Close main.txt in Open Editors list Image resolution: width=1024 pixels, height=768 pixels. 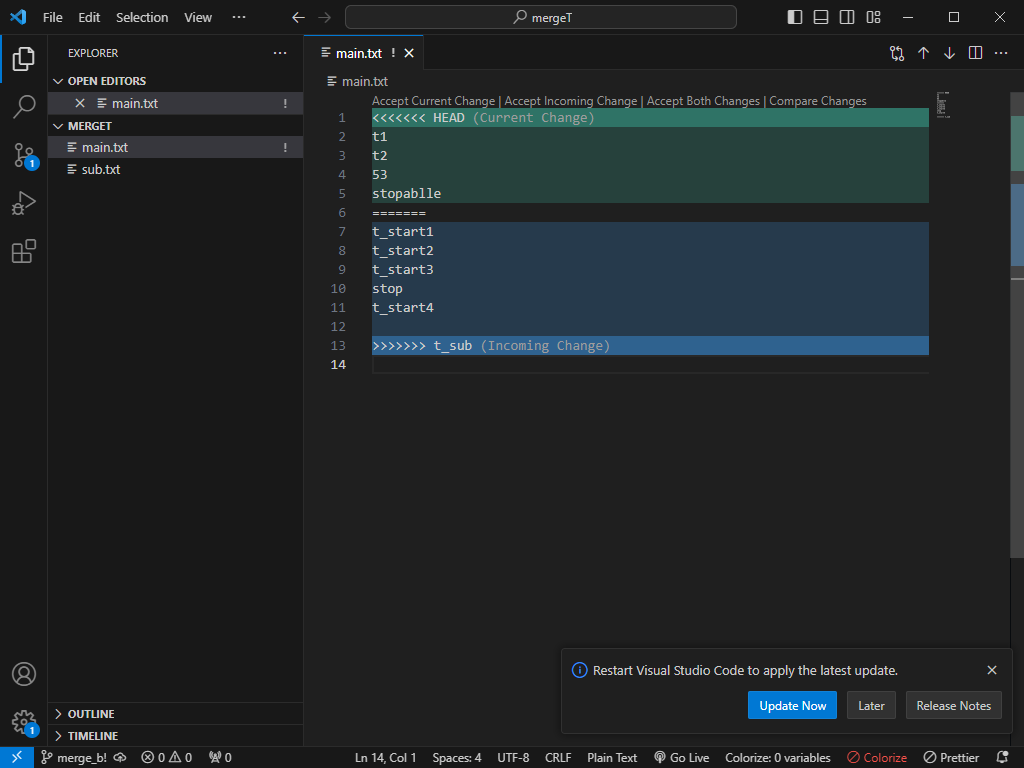coord(80,103)
